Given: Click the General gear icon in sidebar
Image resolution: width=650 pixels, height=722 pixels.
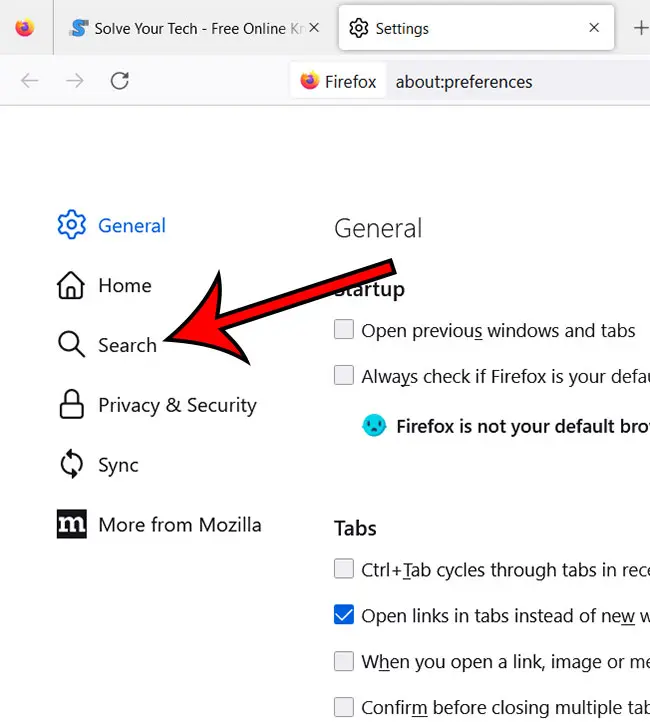Looking at the screenshot, I should [x=71, y=225].
